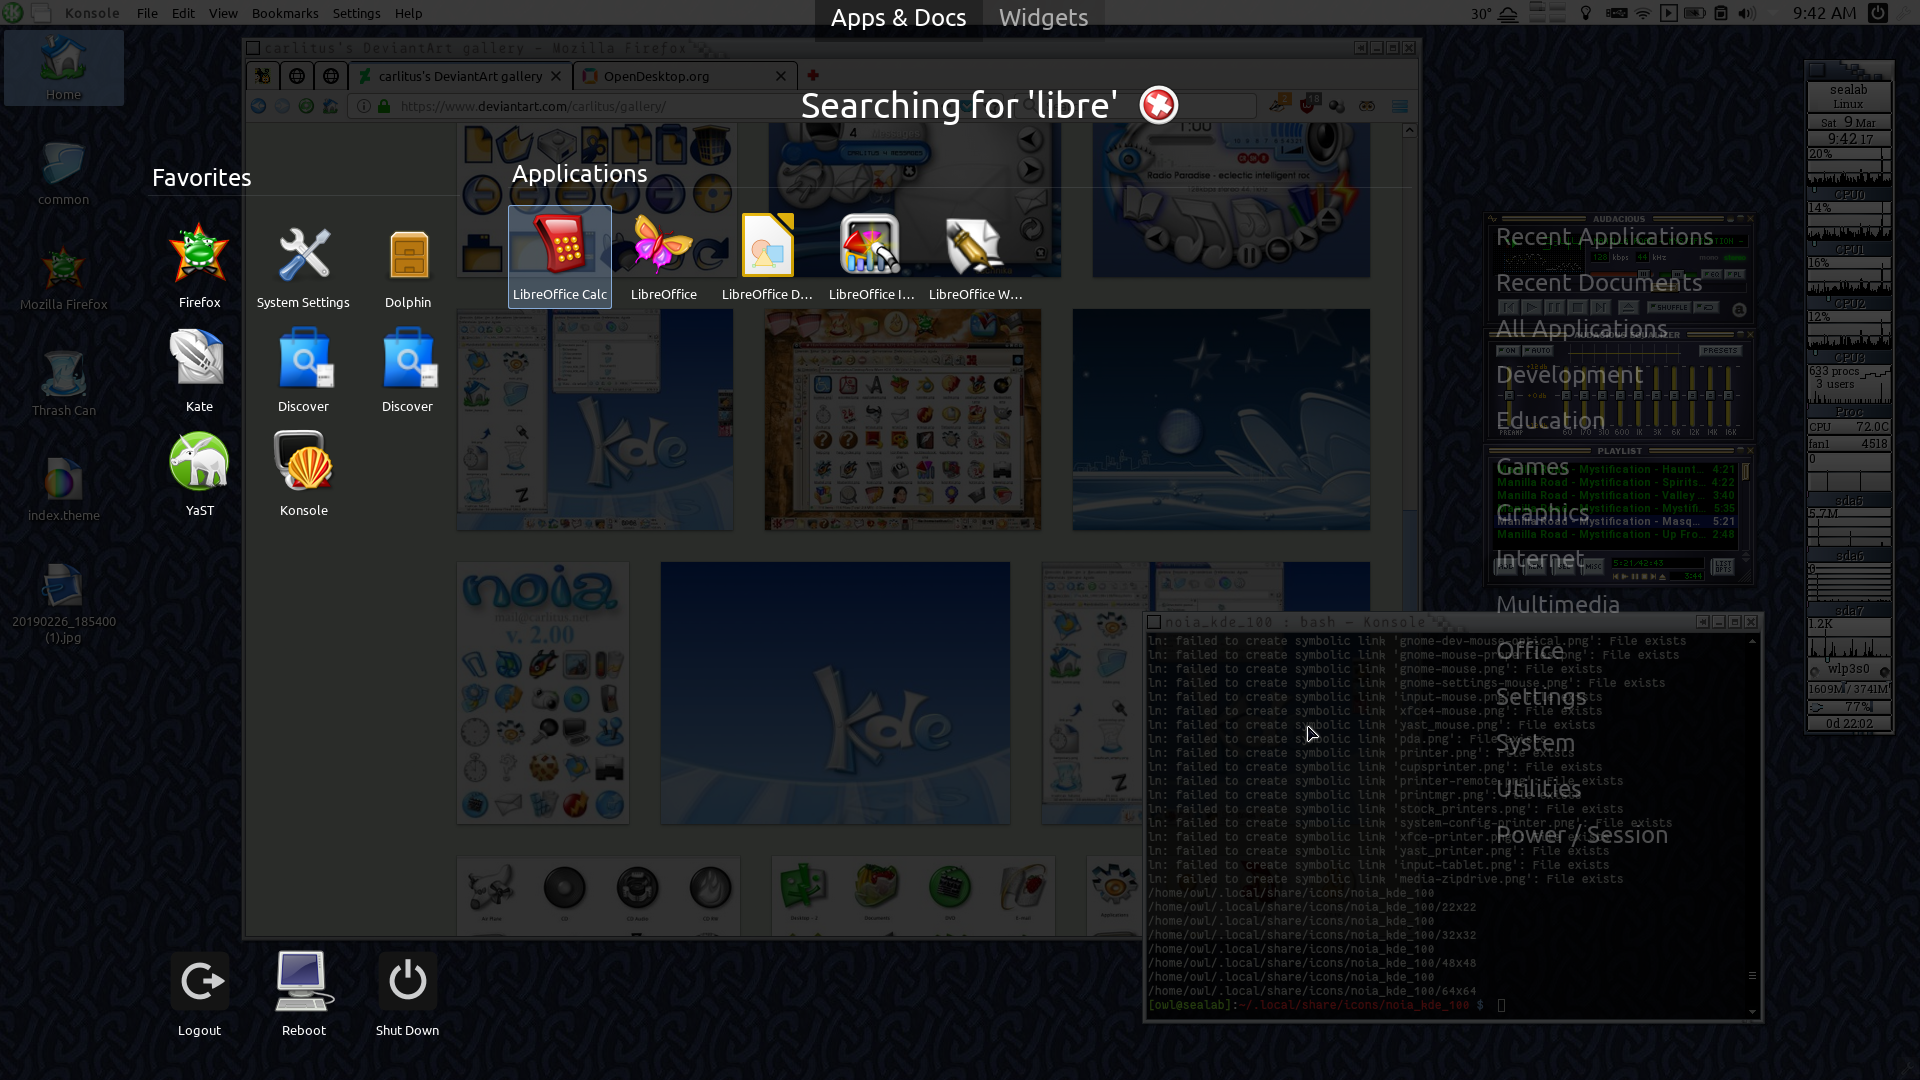Image resolution: width=1920 pixels, height=1080 pixels.
Task: Select the Utilities category
Action: (x=1538, y=789)
